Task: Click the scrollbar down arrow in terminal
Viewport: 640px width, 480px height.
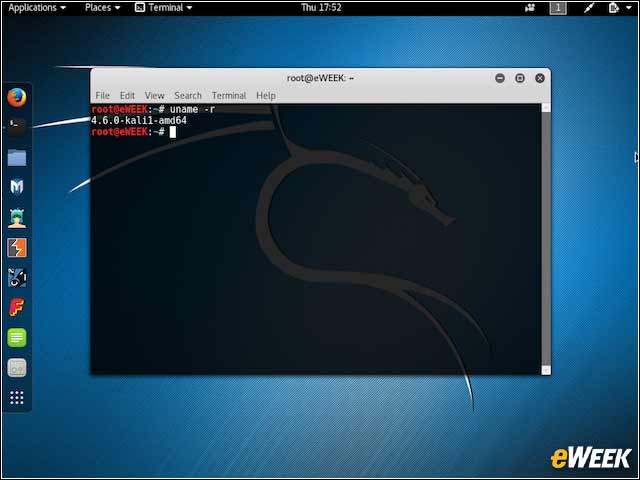Action: coord(546,370)
